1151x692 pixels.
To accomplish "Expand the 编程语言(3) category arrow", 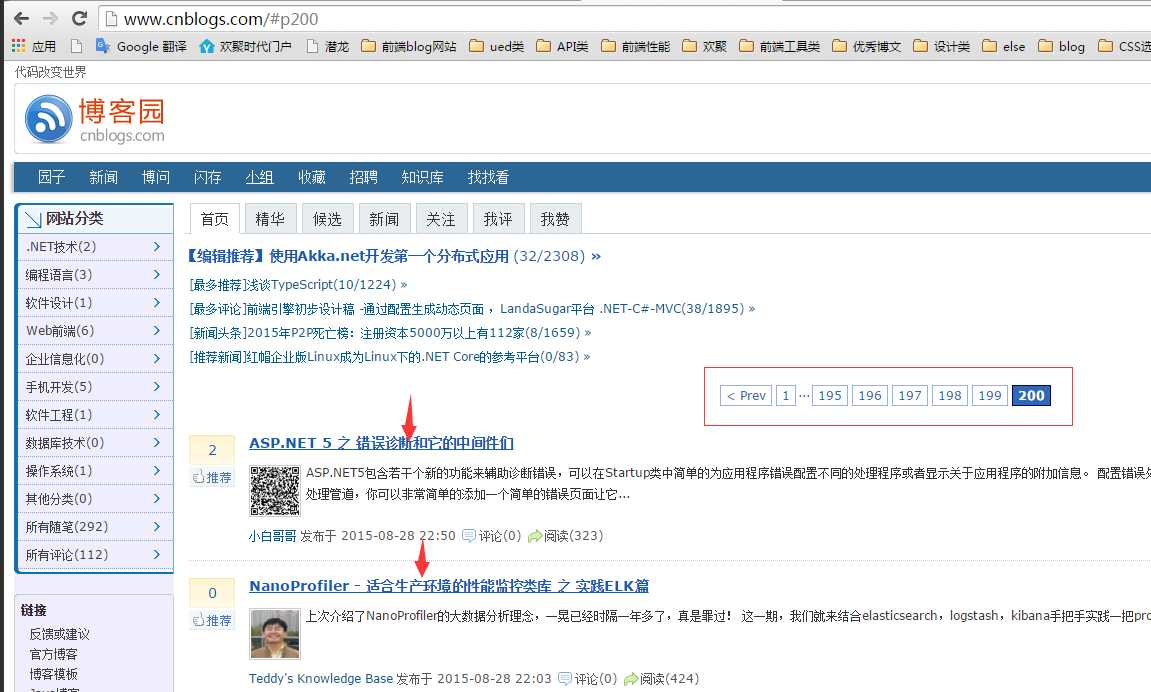I will coord(156,274).
